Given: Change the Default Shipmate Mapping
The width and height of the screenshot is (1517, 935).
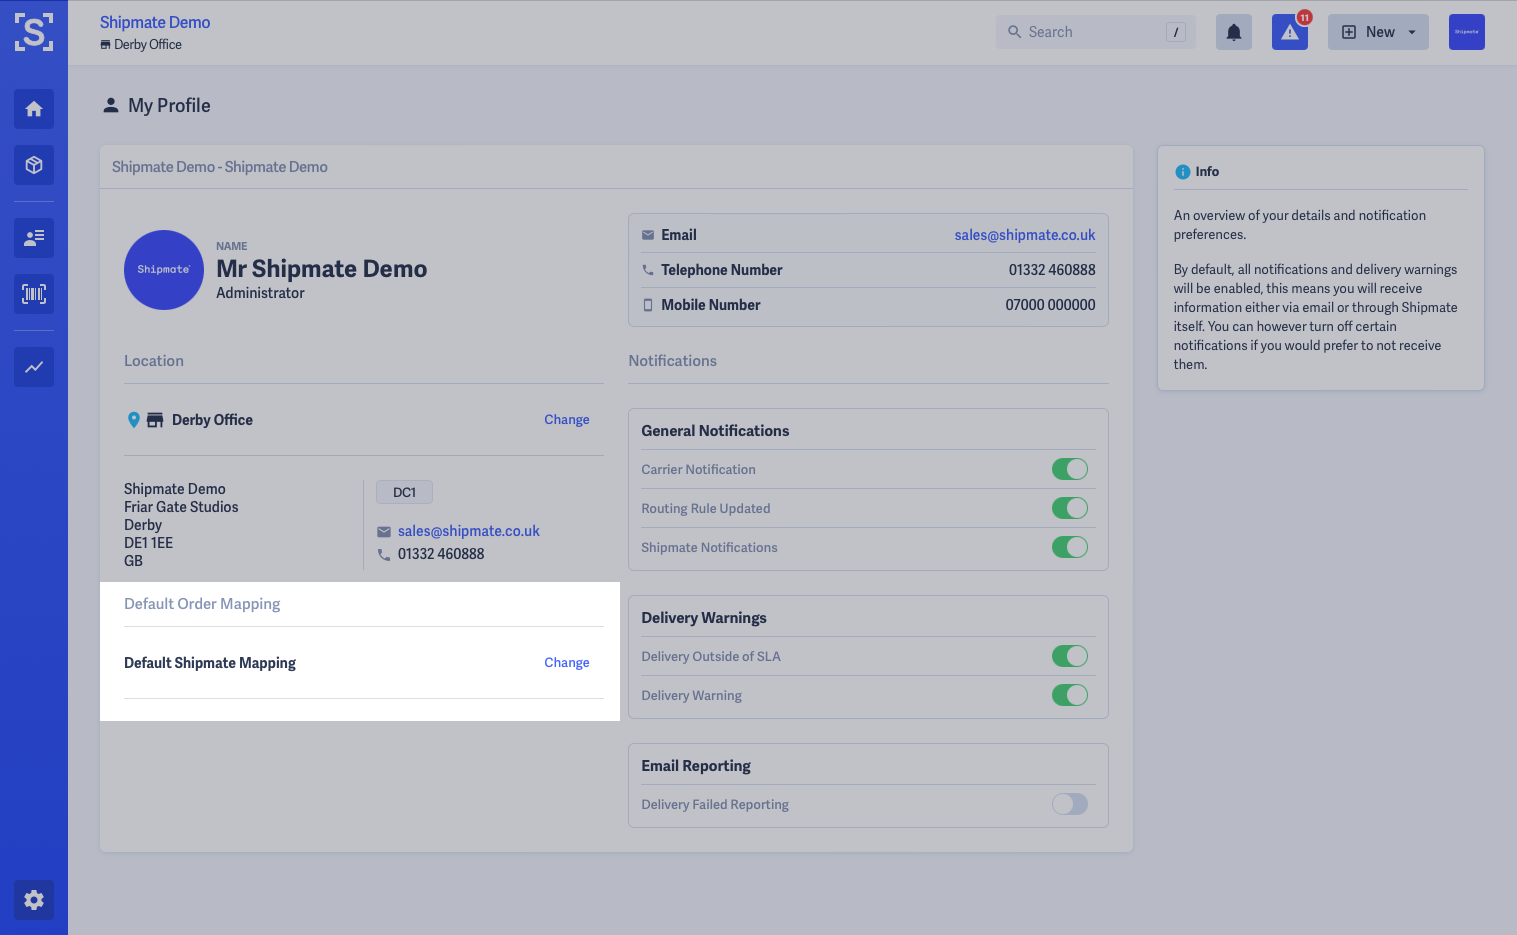Looking at the screenshot, I should click(x=567, y=663).
